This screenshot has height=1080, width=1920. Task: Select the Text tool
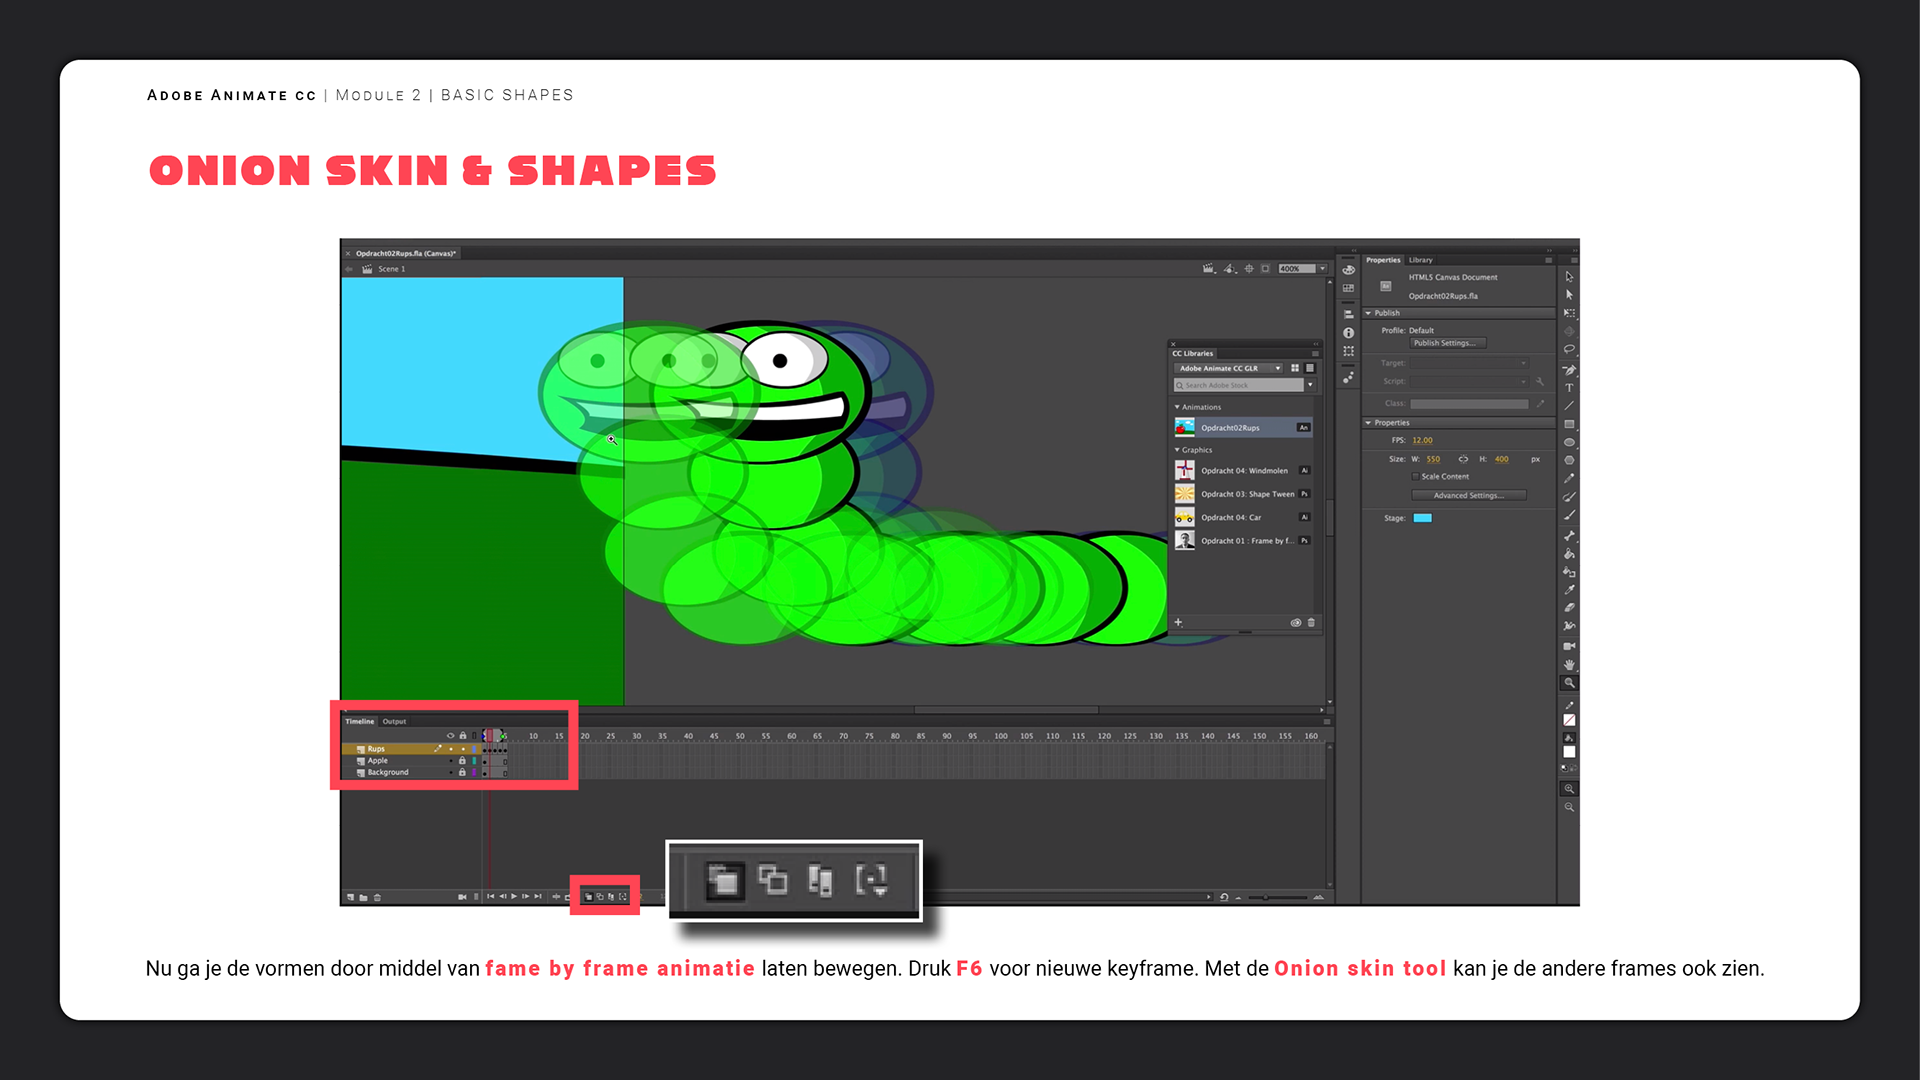1569,388
